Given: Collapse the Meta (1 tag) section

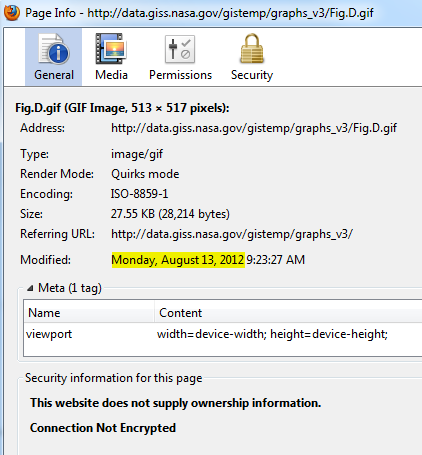Looking at the screenshot, I should pos(30,288).
